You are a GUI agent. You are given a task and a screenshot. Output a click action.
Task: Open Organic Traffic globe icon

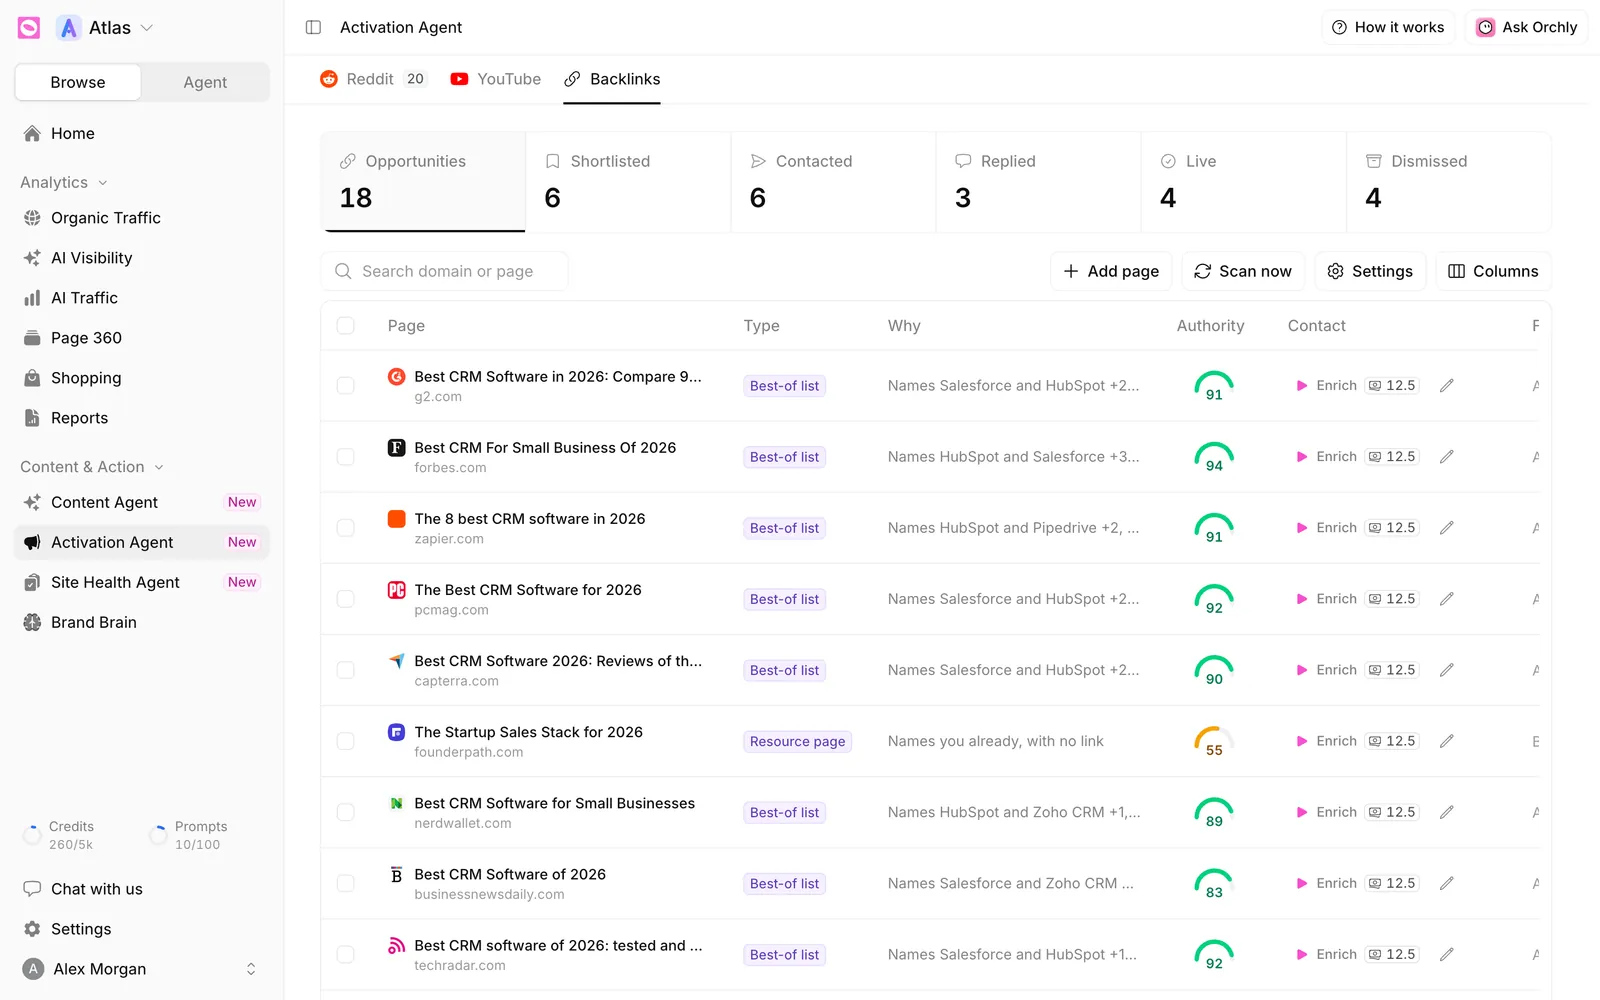(x=32, y=218)
